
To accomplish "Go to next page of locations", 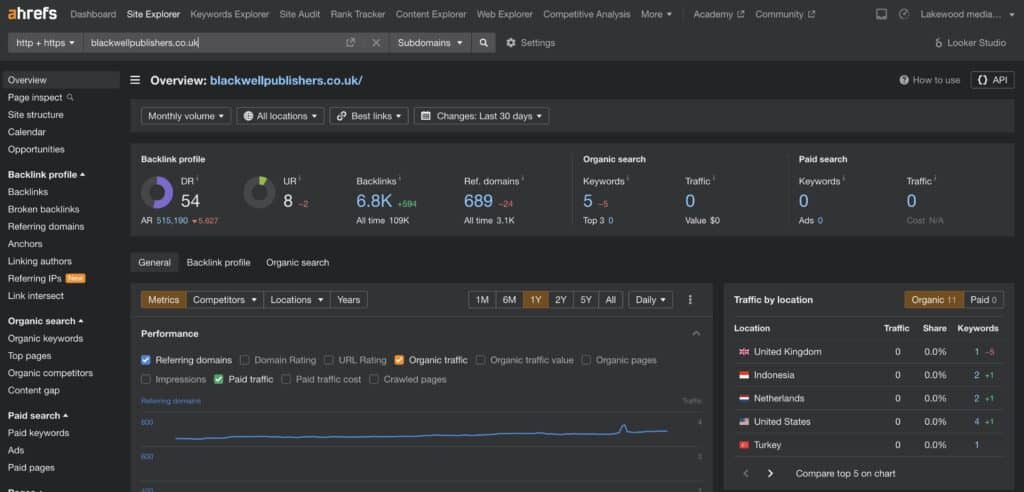I will tap(770, 473).
